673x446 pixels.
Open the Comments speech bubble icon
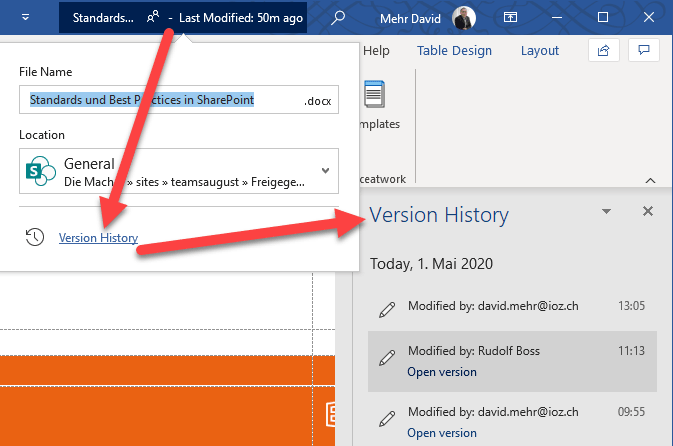pos(645,50)
